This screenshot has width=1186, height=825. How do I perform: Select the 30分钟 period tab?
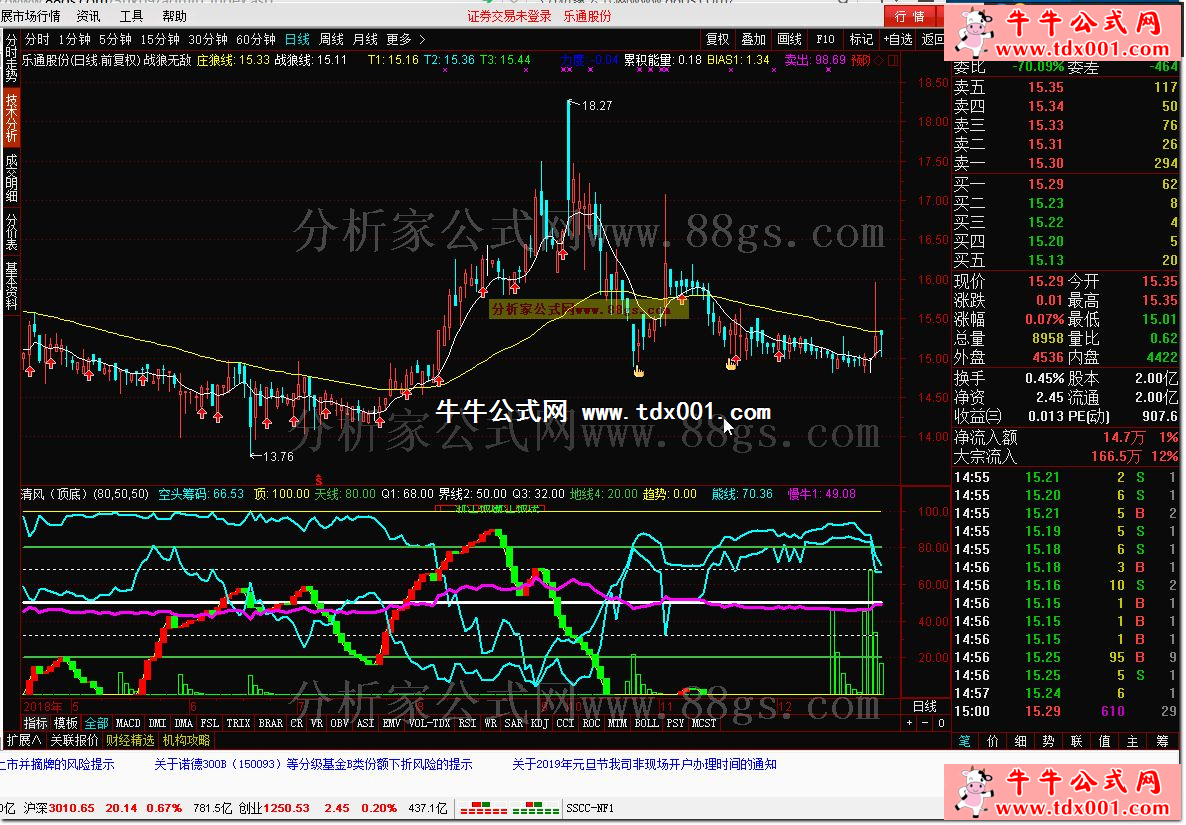[207, 39]
